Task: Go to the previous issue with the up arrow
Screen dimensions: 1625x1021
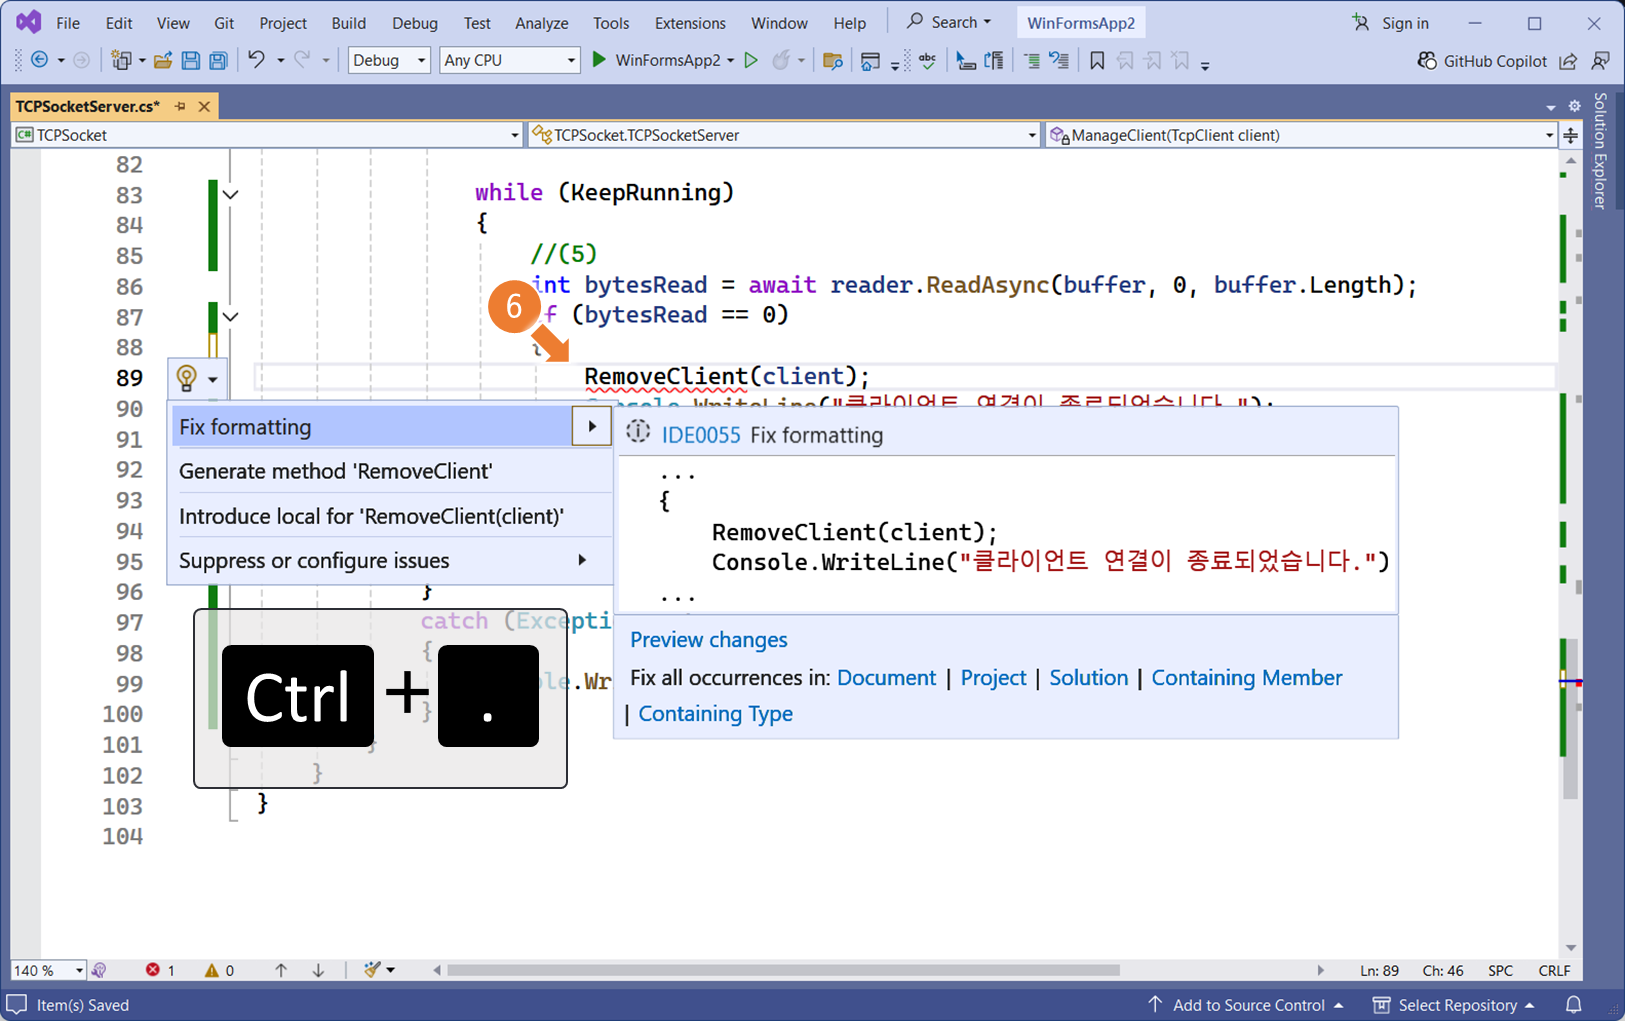Action: [281, 970]
